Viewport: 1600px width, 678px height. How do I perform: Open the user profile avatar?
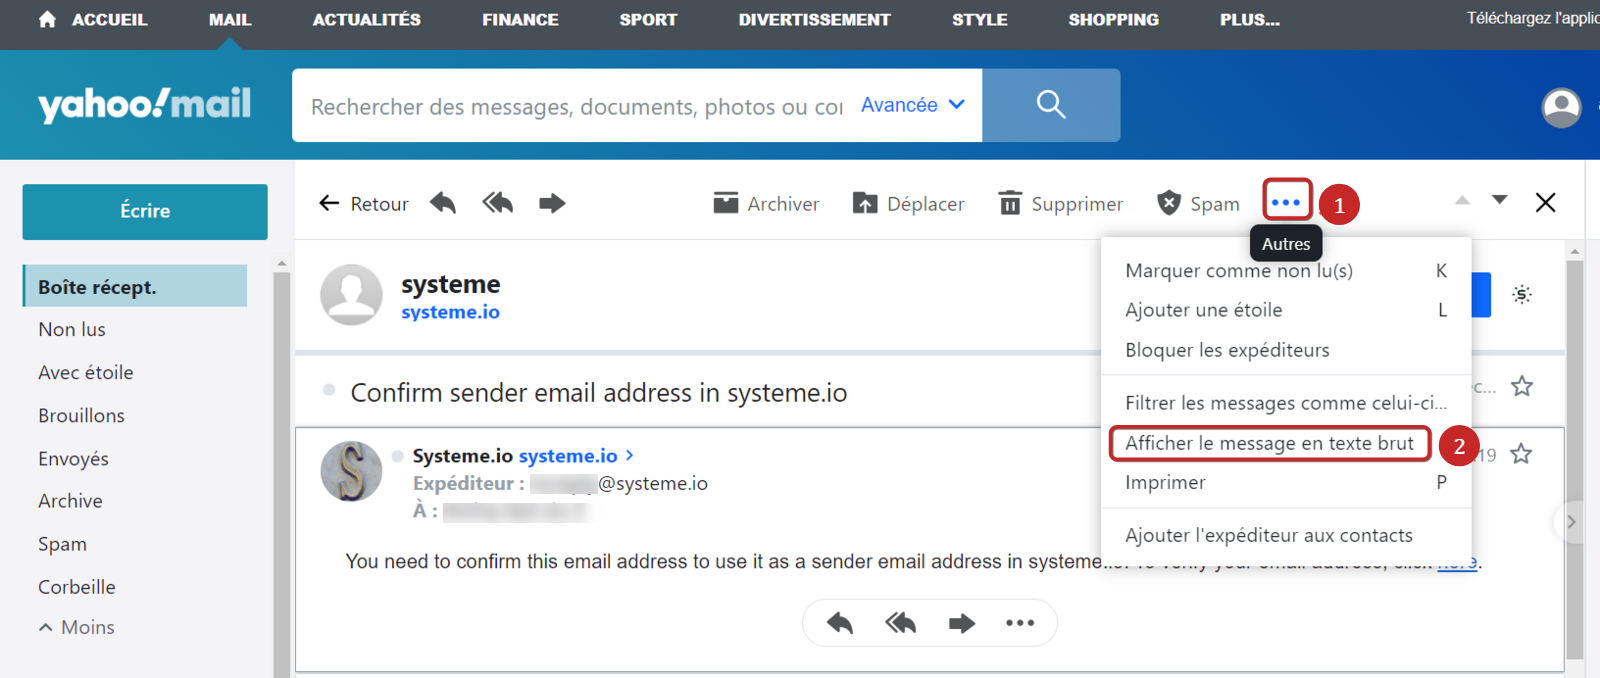1561,107
